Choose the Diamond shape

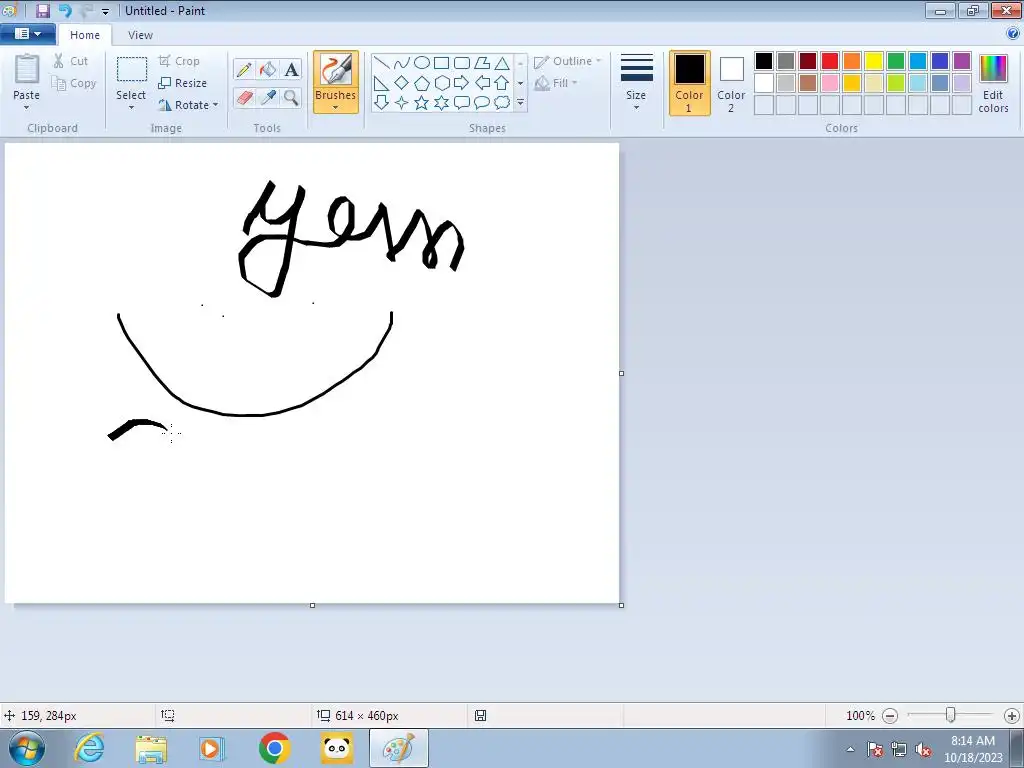(x=402, y=83)
